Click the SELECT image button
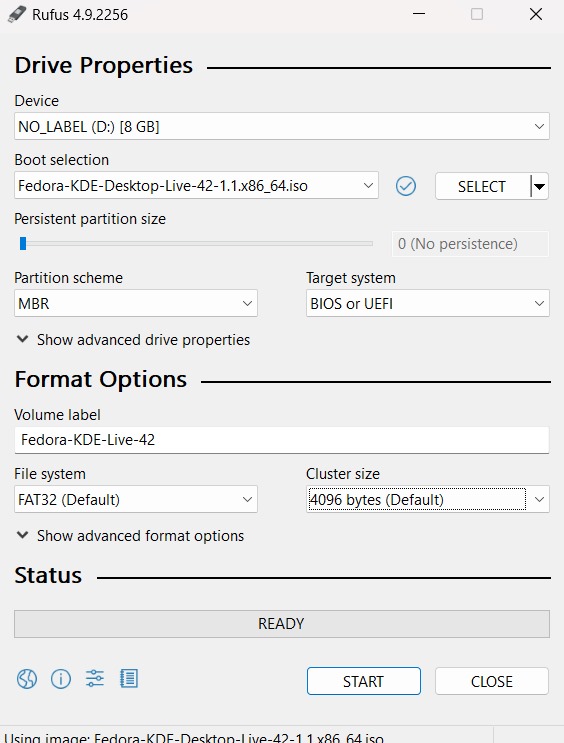The width and height of the screenshot is (564, 743). [482, 186]
